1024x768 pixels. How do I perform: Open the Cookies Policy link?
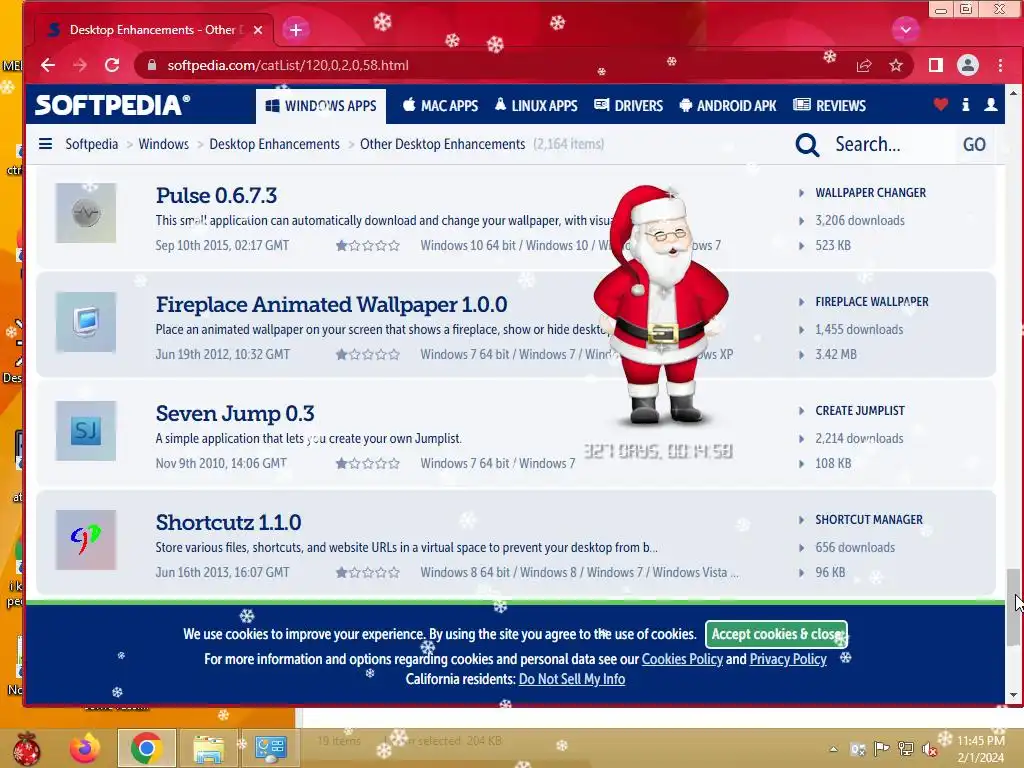click(x=682, y=659)
